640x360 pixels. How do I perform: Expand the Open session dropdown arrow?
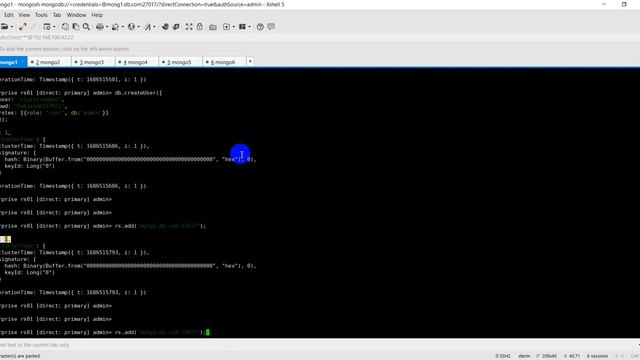pyautogui.click(x=12, y=27)
